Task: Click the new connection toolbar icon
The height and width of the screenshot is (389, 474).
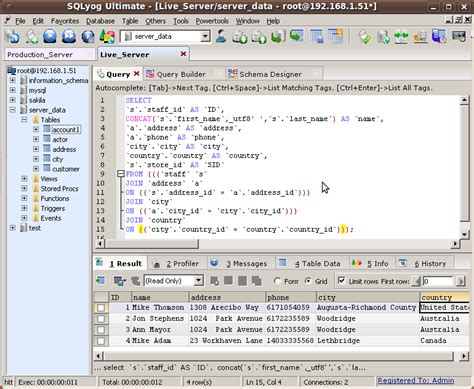Action: click(13, 36)
